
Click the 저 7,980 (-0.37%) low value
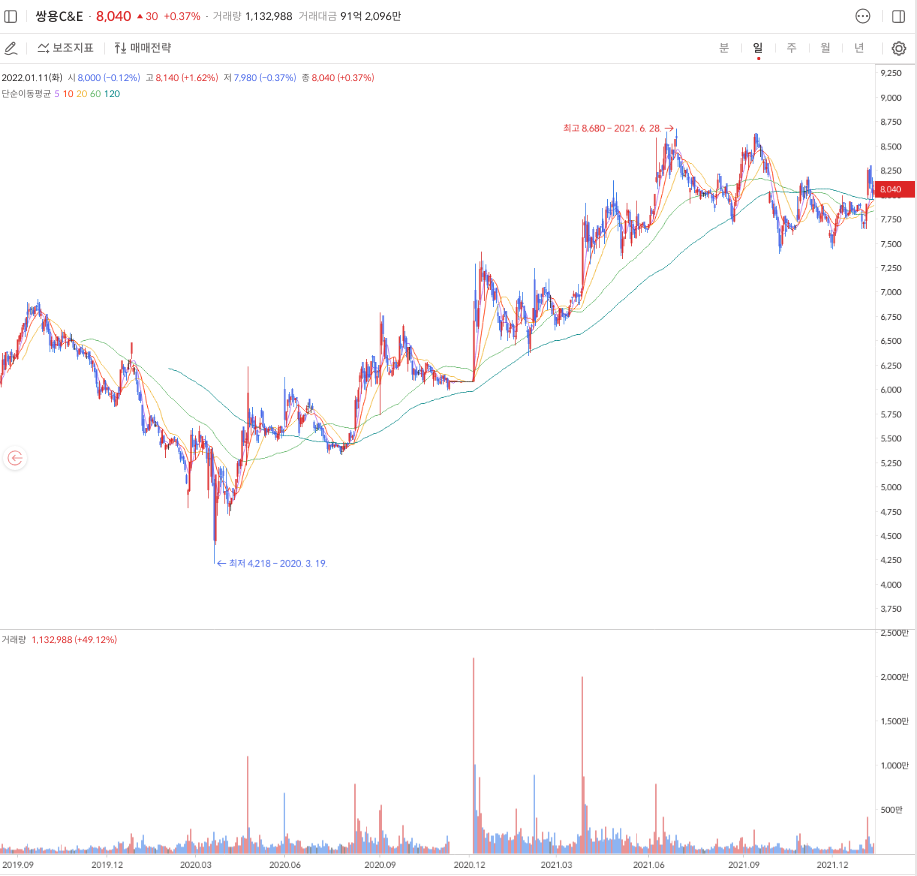[260, 78]
